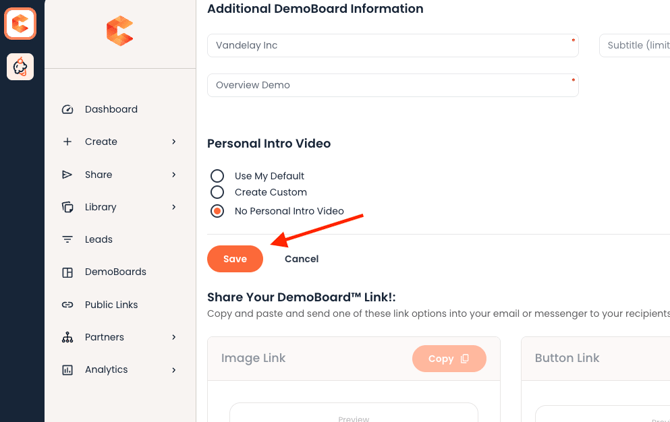The width and height of the screenshot is (670, 422).
Task: Click the Overview Demo text field
Action: (392, 86)
